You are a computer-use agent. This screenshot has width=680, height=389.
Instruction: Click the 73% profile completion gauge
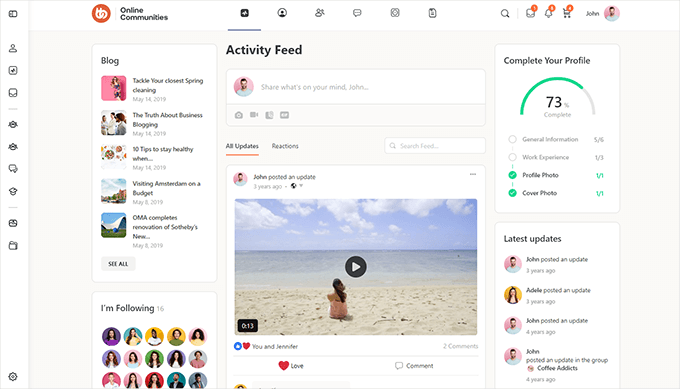click(x=557, y=98)
